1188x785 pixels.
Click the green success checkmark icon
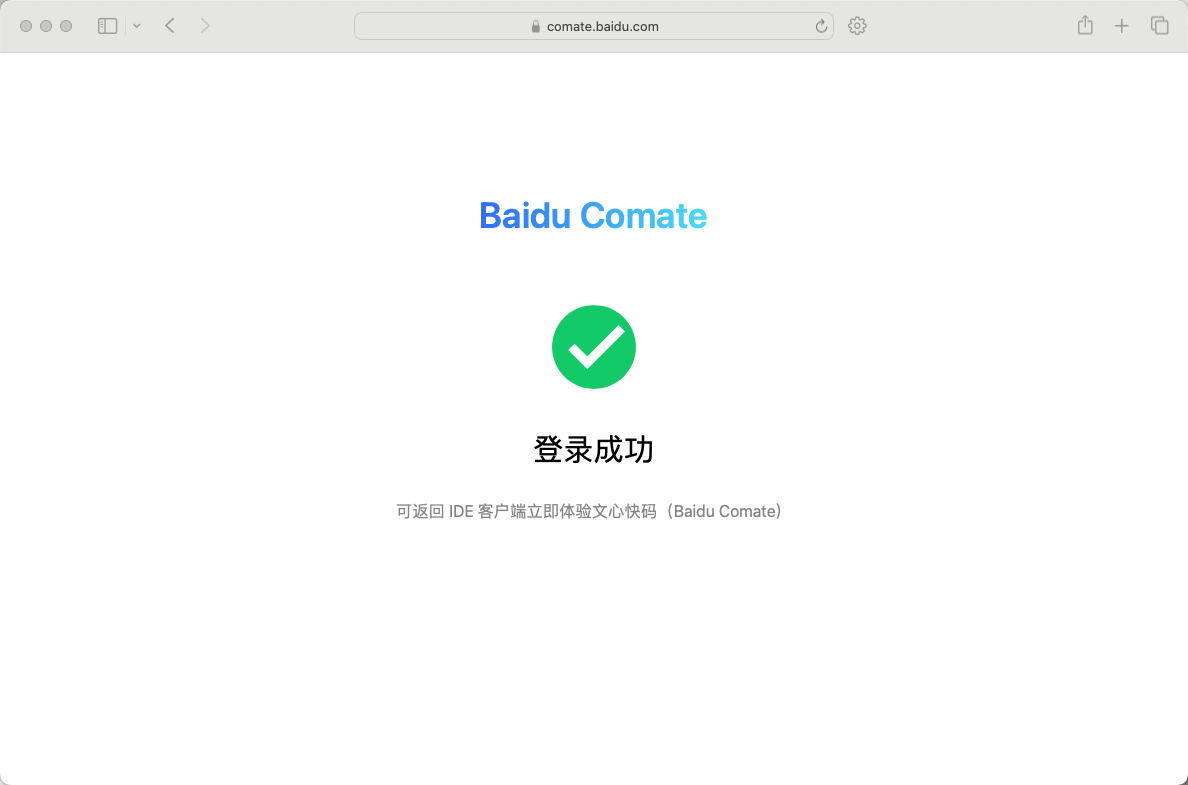(x=594, y=347)
